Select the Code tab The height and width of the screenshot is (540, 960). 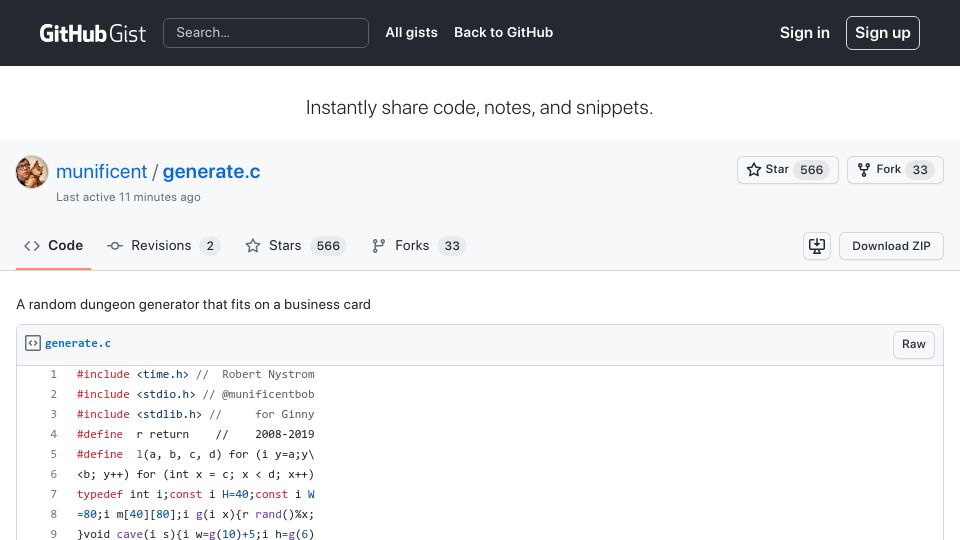click(x=53, y=246)
